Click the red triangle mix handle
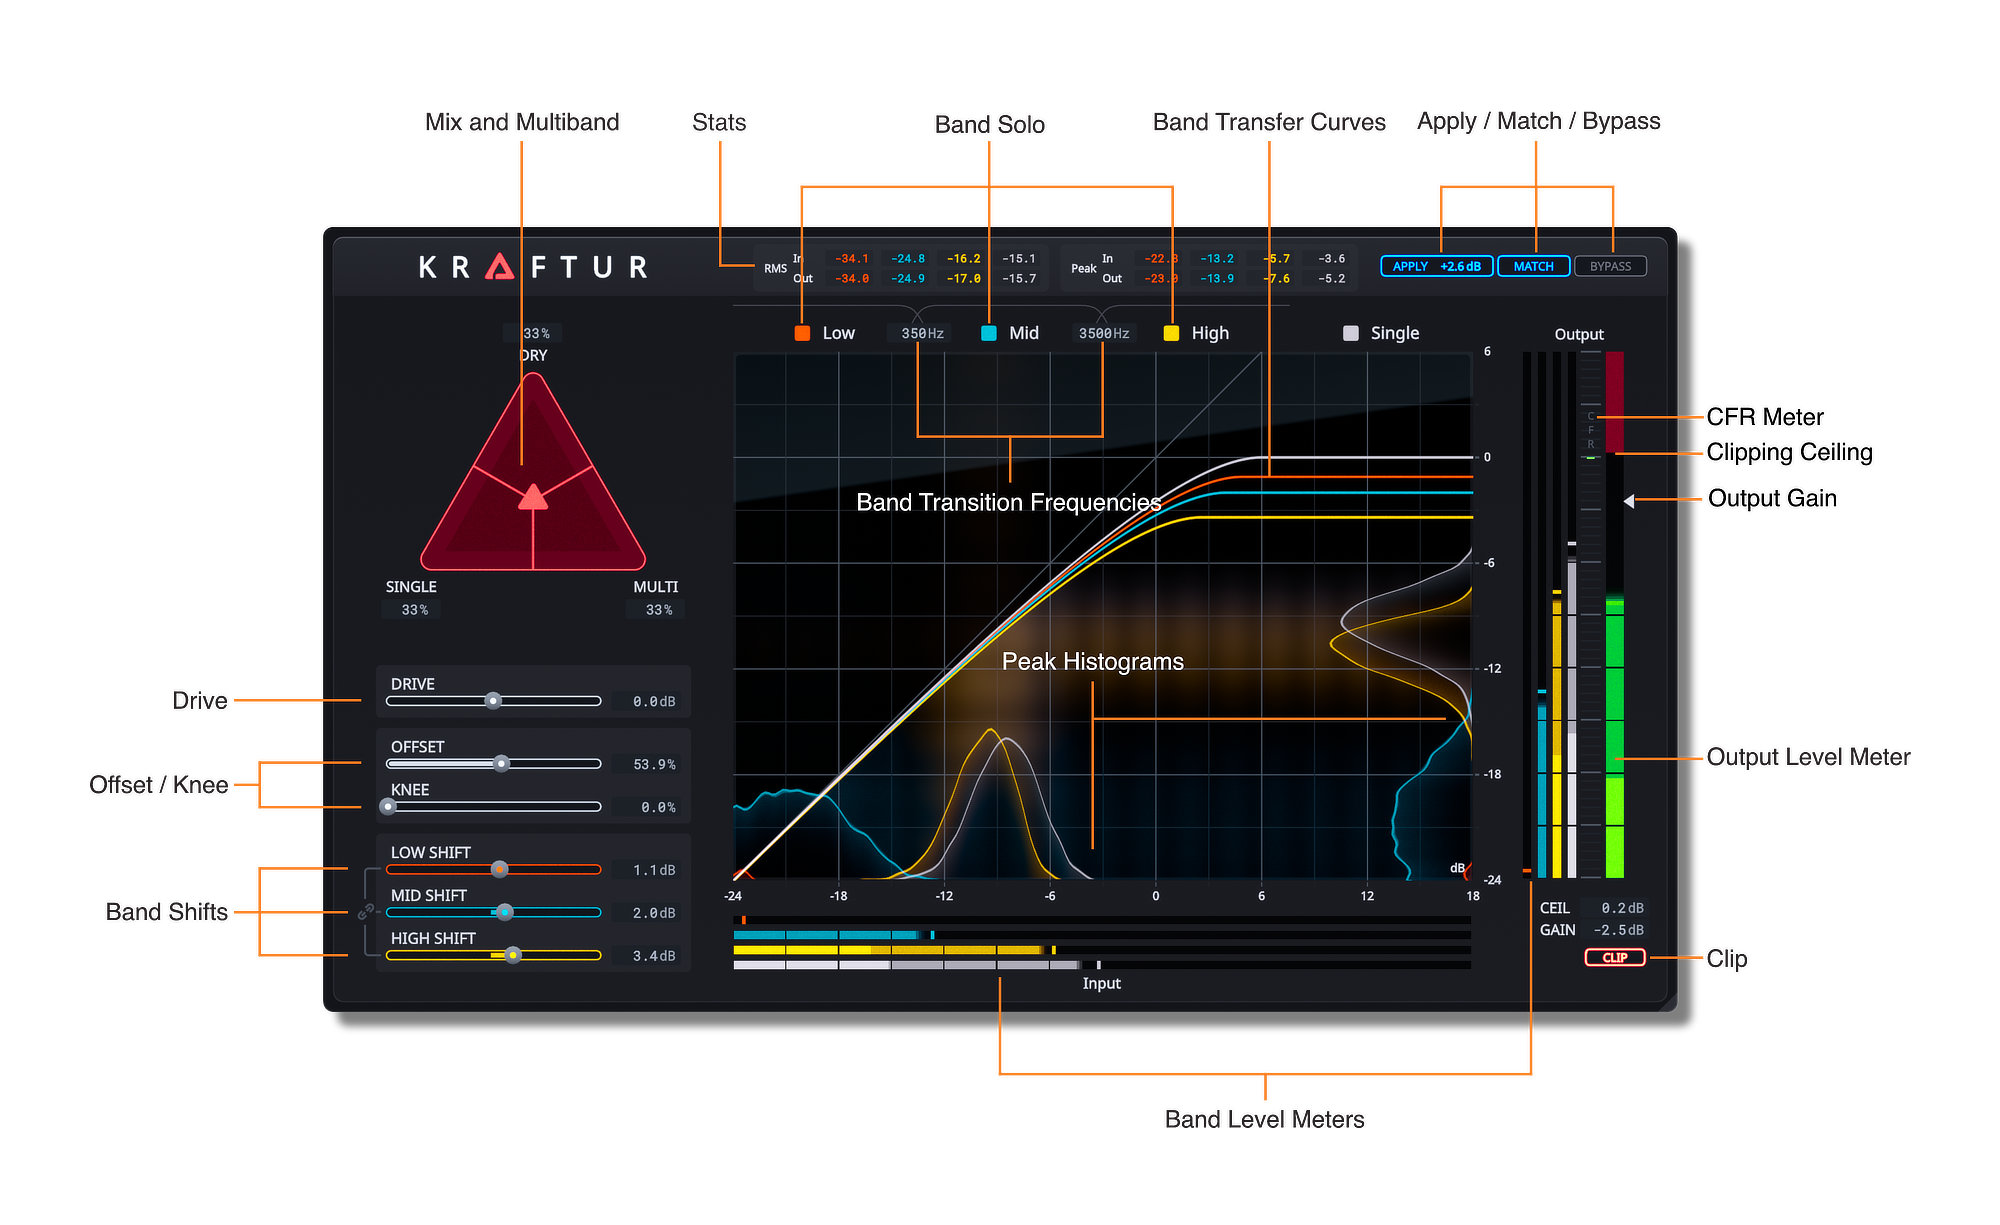Viewport: 2000px width, 1225px height. (x=533, y=497)
